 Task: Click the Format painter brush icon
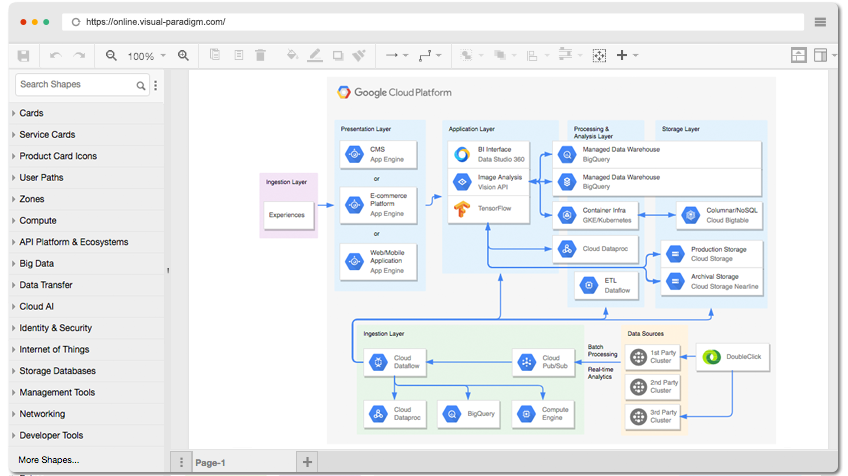point(359,55)
